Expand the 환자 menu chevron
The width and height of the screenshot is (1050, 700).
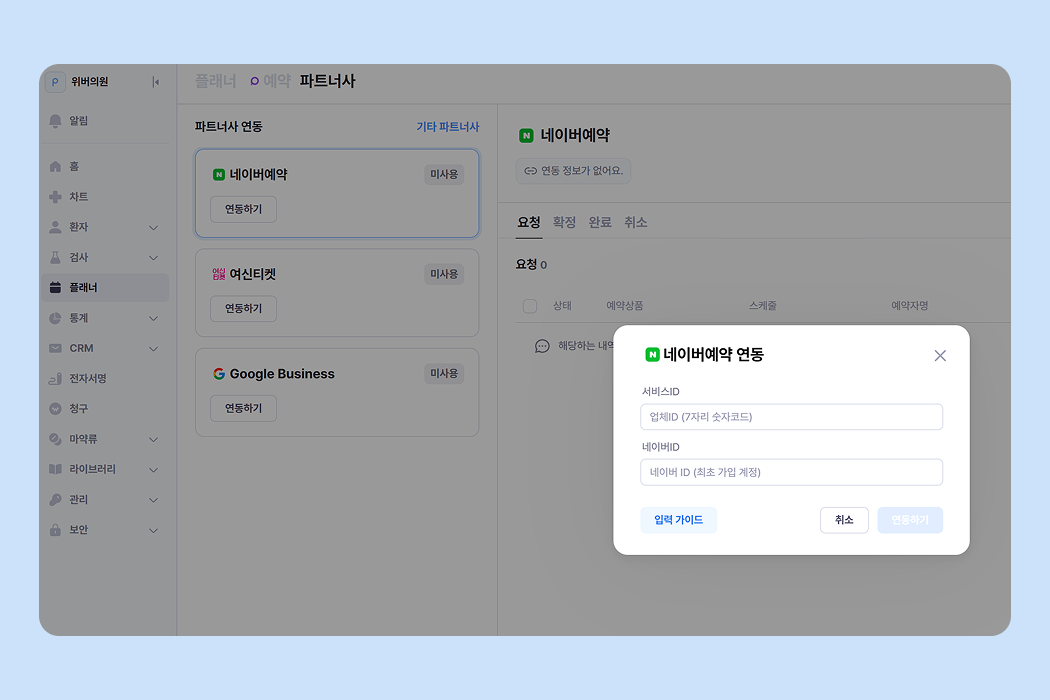point(153,228)
